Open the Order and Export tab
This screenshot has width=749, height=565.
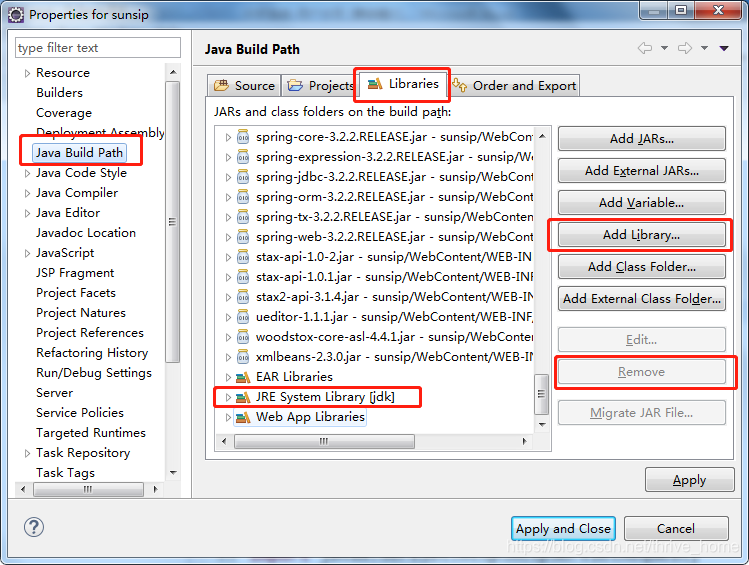[x=514, y=85]
